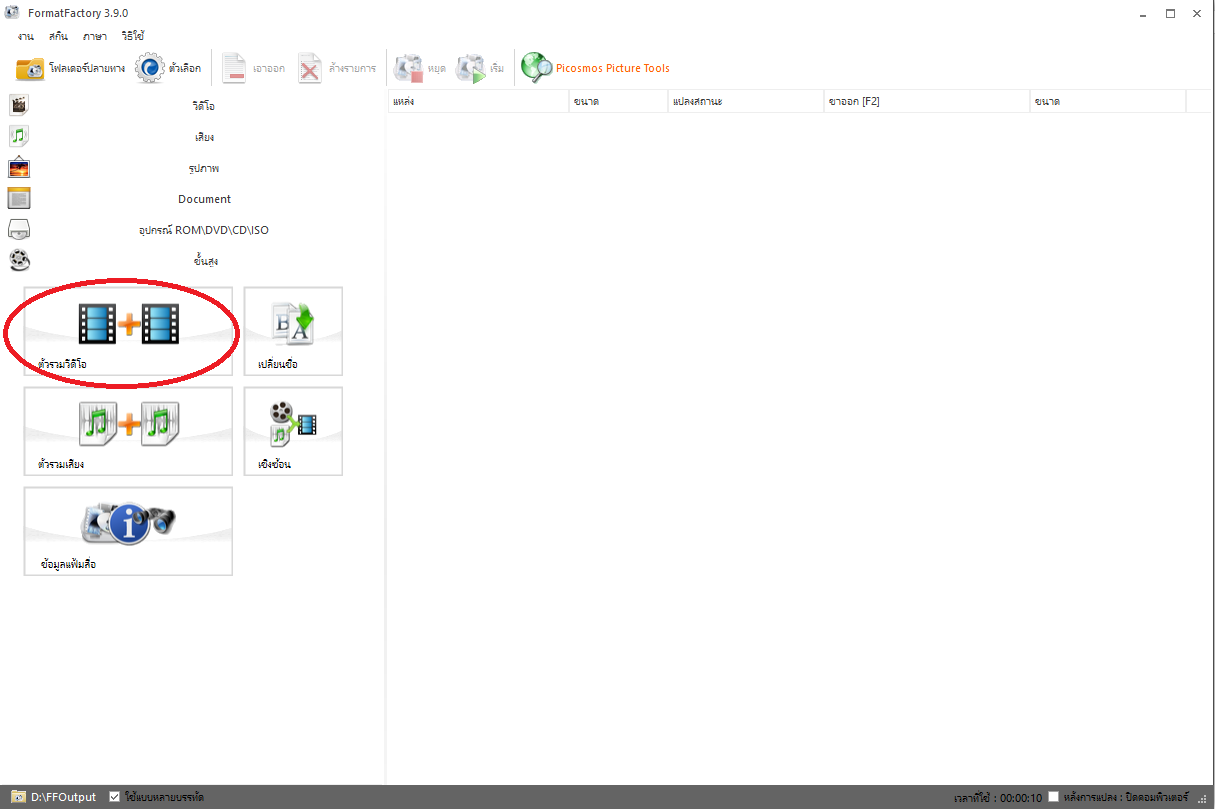Click the เชิงซ้อน Mux label
The image size is (1215, 809).
pos(274,465)
